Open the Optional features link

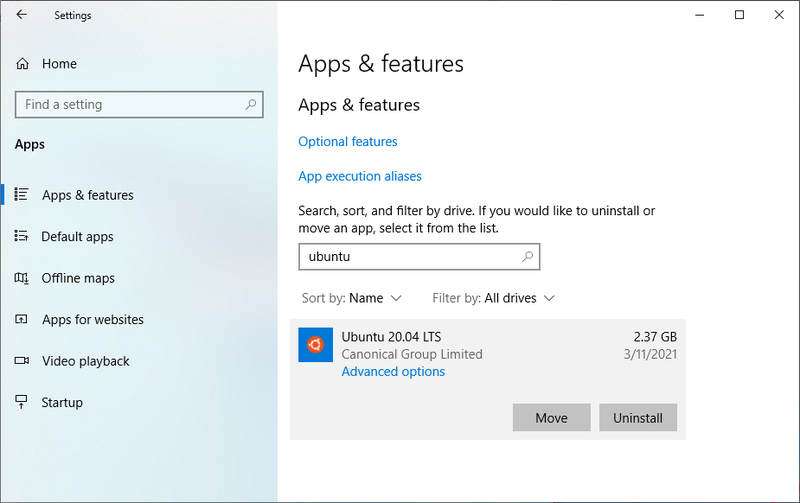[347, 141]
